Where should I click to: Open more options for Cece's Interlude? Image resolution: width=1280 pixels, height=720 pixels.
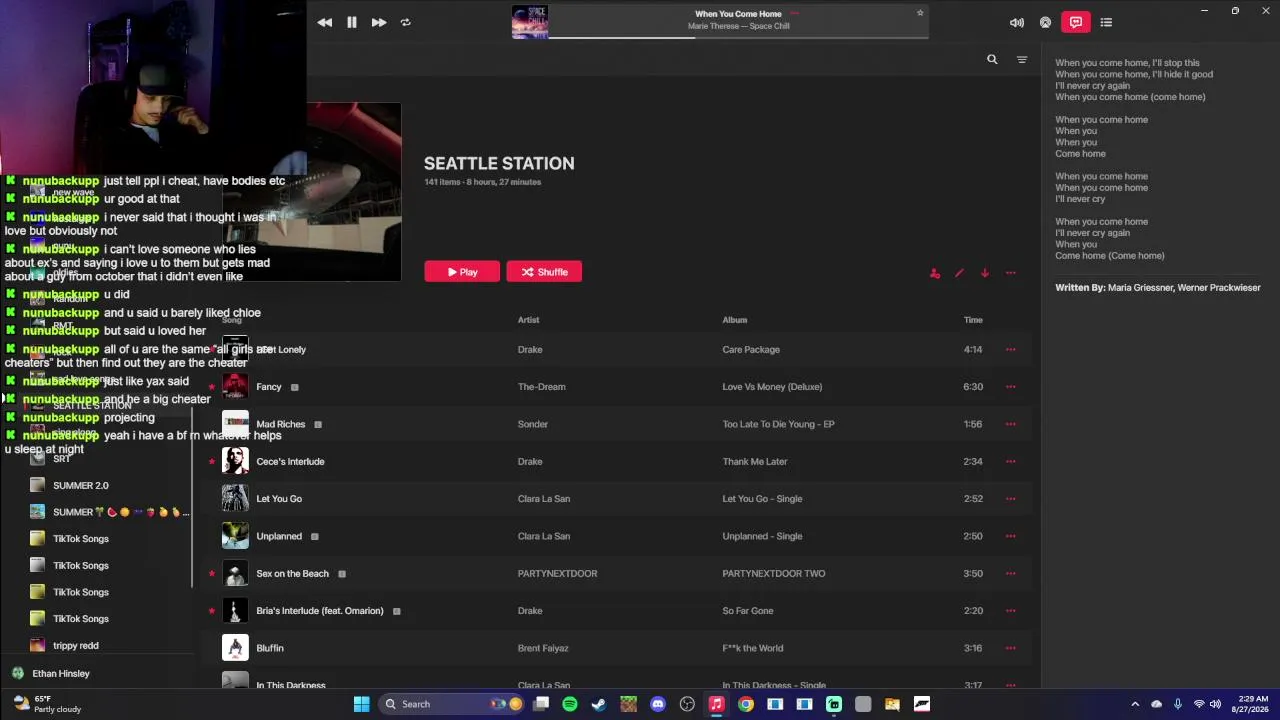1011,462
